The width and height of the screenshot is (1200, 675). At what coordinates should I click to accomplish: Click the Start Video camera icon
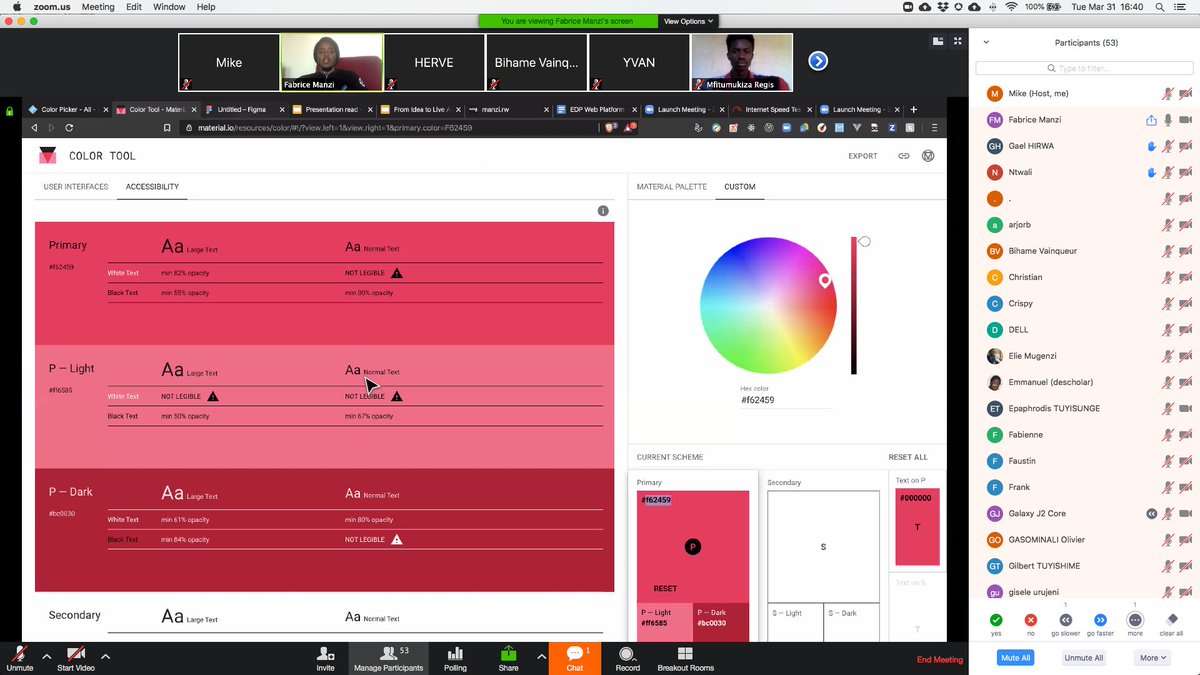pyautogui.click(x=76, y=653)
